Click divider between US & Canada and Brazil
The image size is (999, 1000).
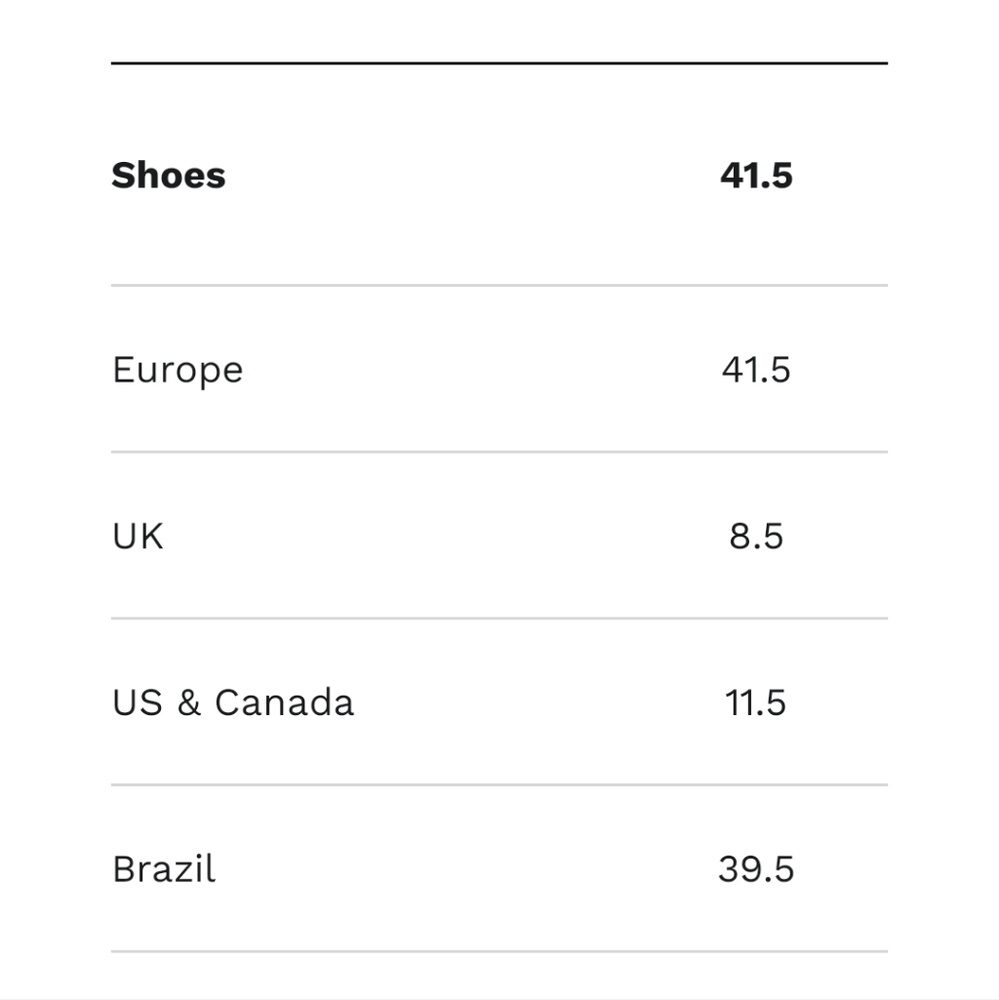point(499,785)
